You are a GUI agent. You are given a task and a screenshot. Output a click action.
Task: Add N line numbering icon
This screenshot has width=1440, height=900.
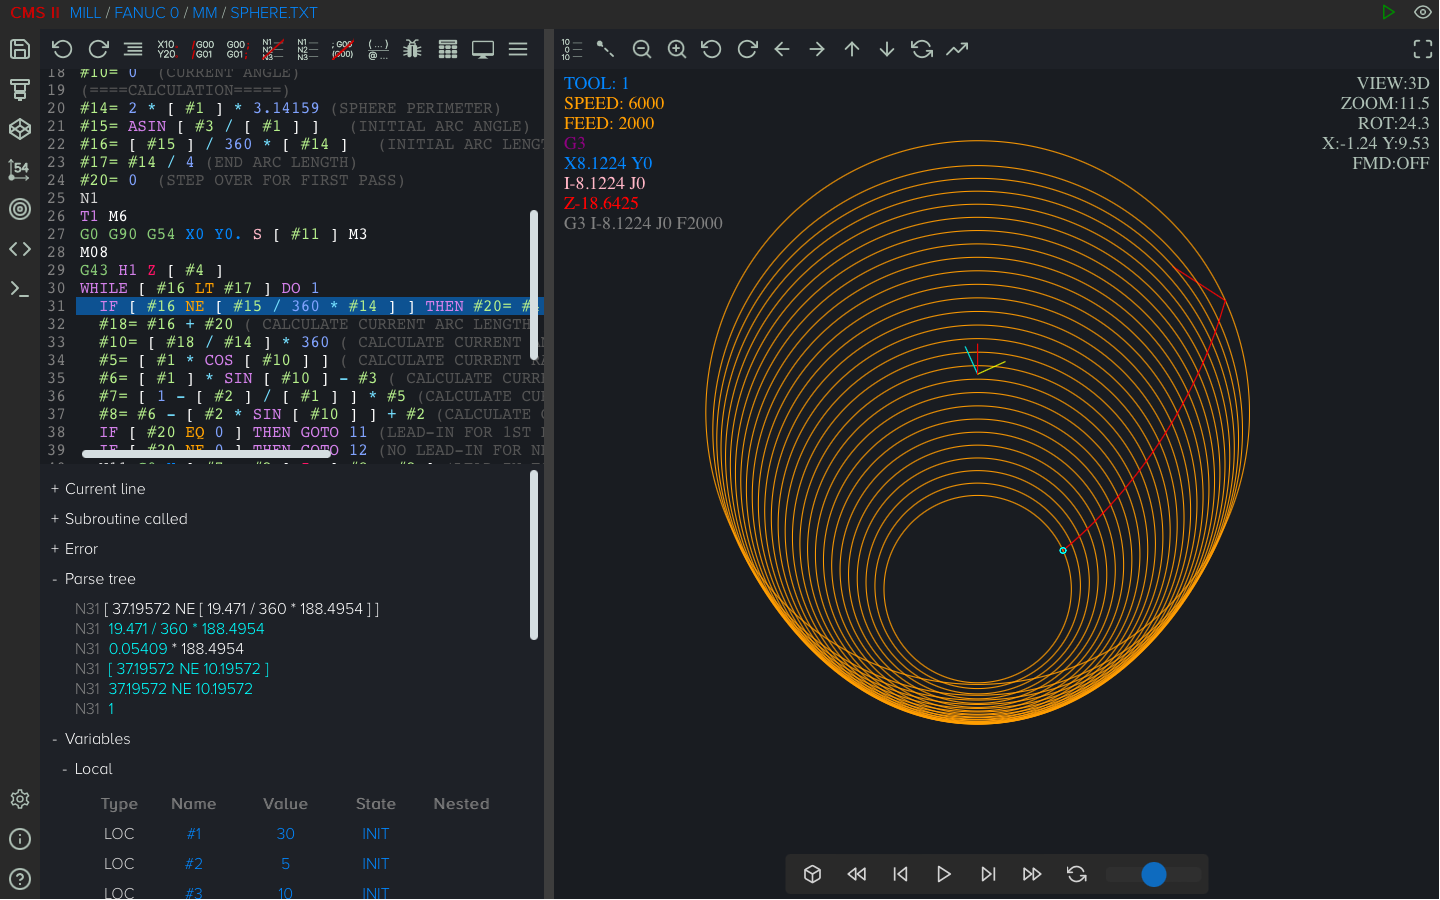click(308, 49)
